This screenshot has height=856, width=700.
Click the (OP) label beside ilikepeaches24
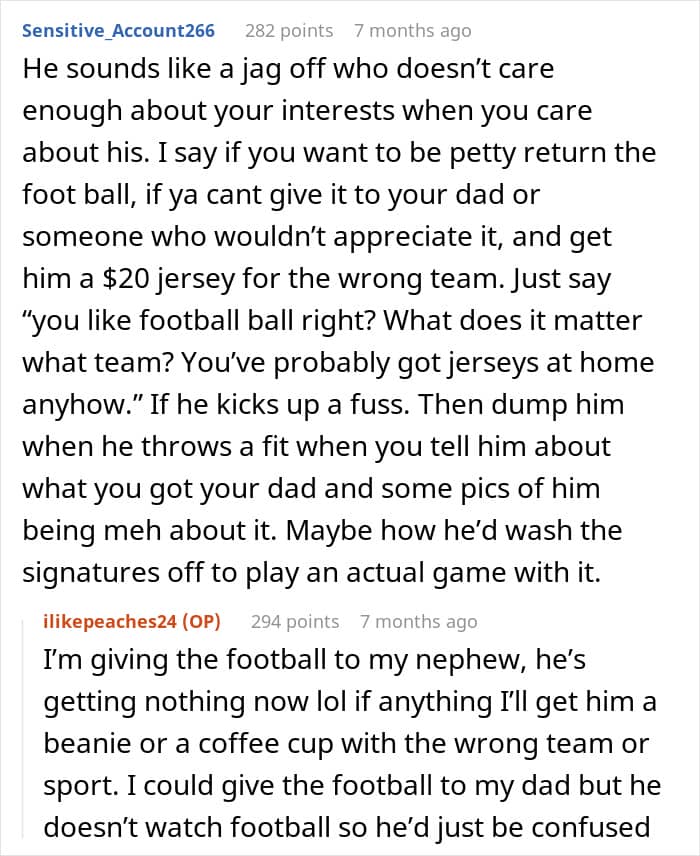(x=199, y=621)
